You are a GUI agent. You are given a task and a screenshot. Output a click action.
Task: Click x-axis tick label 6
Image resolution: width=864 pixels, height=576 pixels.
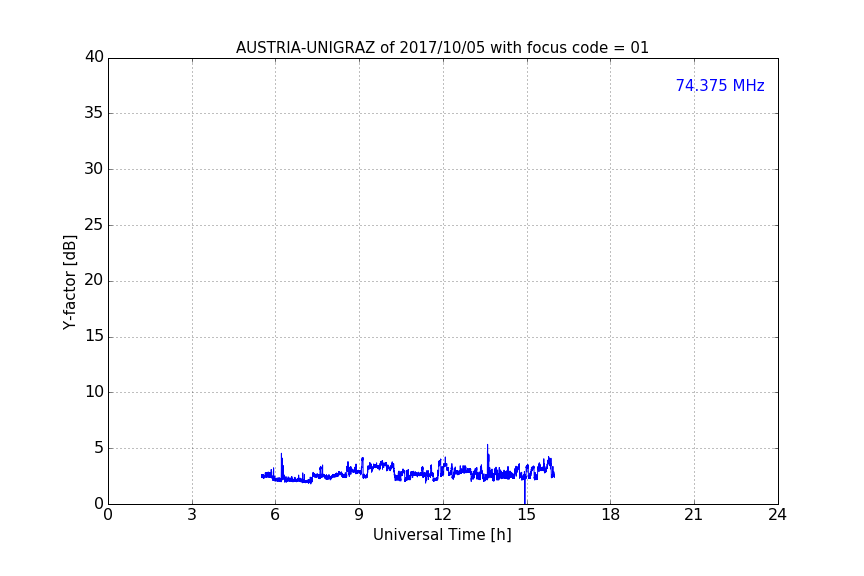point(275,515)
